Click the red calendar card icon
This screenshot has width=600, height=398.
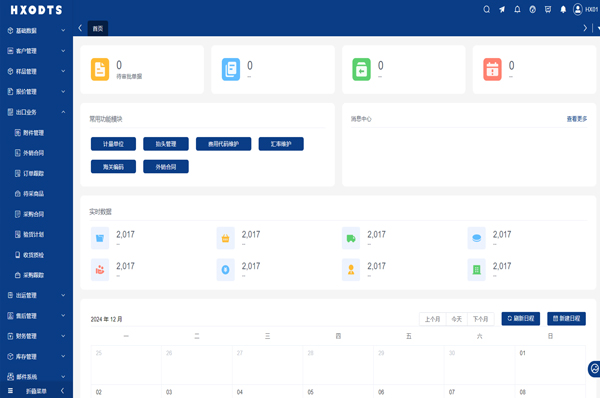click(492, 69)
